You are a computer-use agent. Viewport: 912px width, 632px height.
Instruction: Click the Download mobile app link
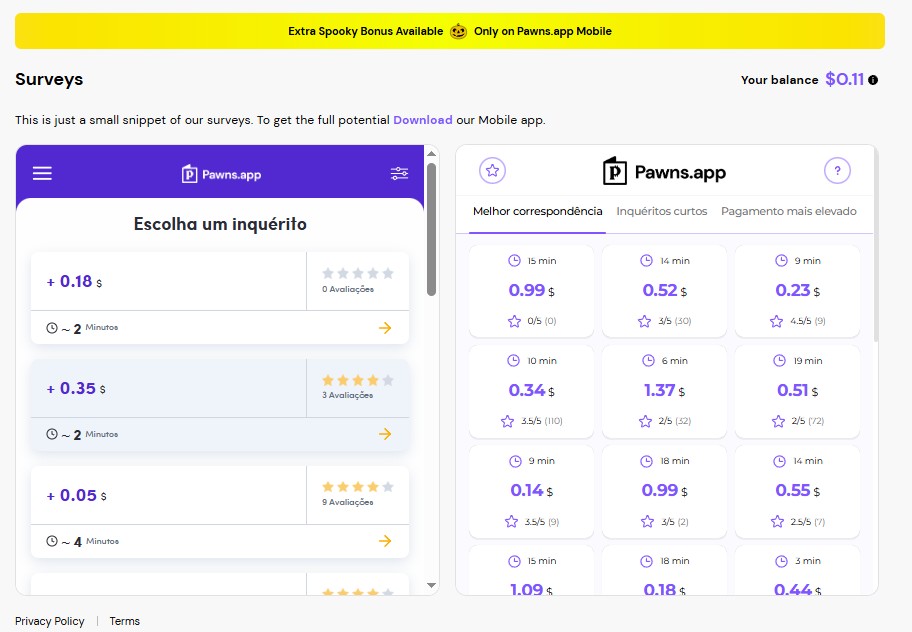click(422, 120)
